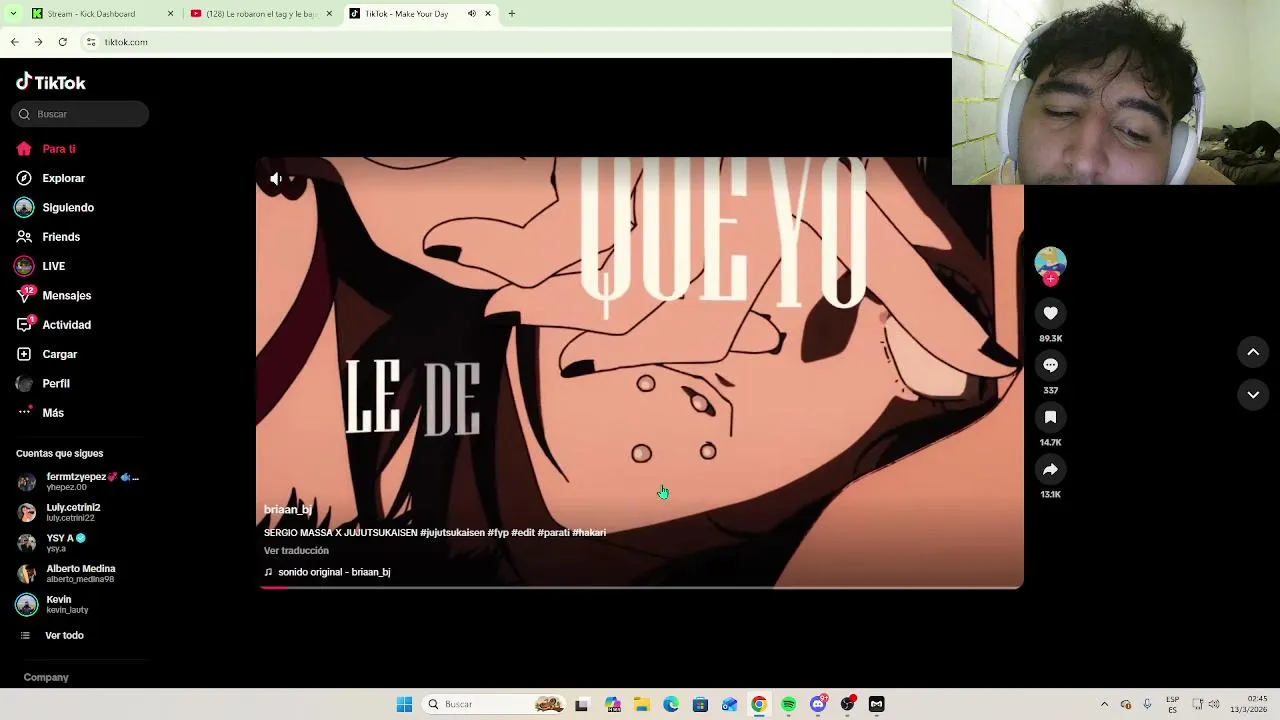Save the video with bookmark icon
Image resolution: width=1280 pixels, height=720 pixels.
1050,417
